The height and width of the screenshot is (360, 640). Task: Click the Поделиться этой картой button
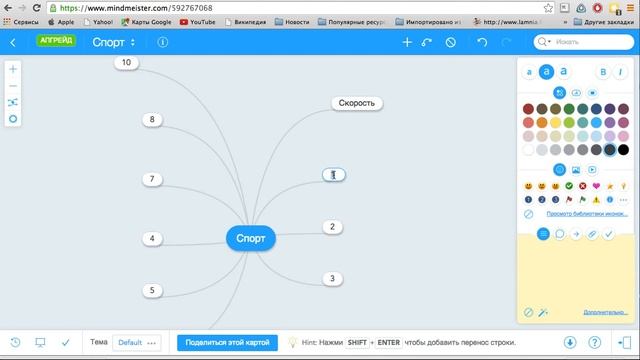[227, 342]
